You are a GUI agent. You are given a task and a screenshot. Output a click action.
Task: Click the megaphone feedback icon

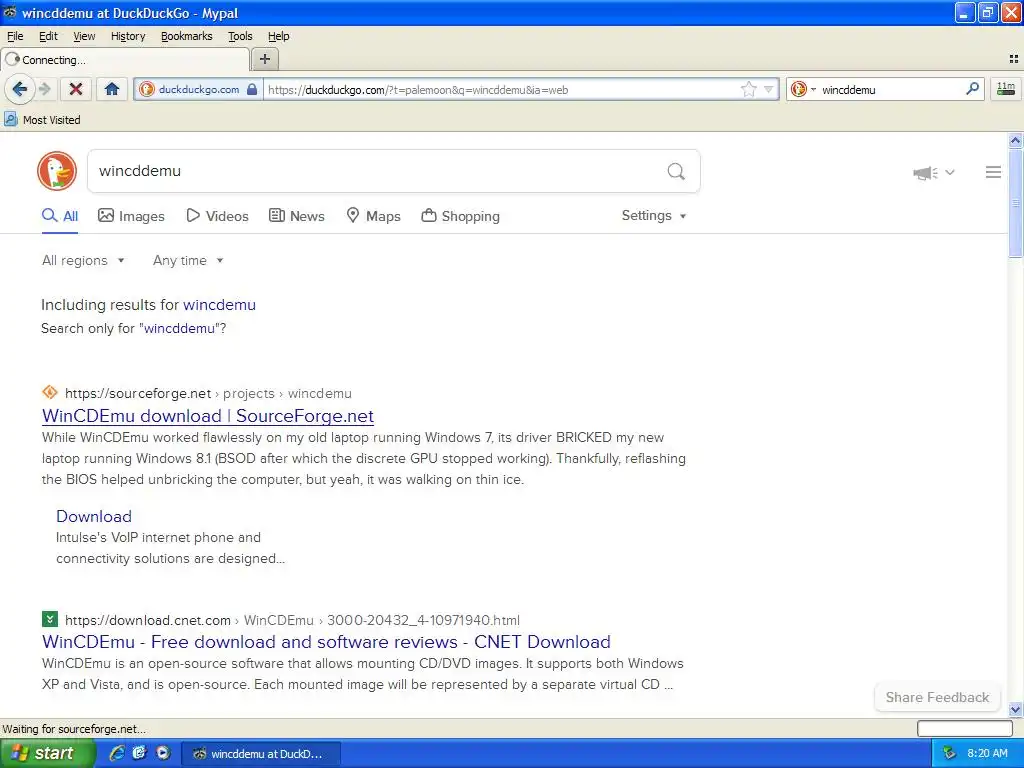(925, 172)
